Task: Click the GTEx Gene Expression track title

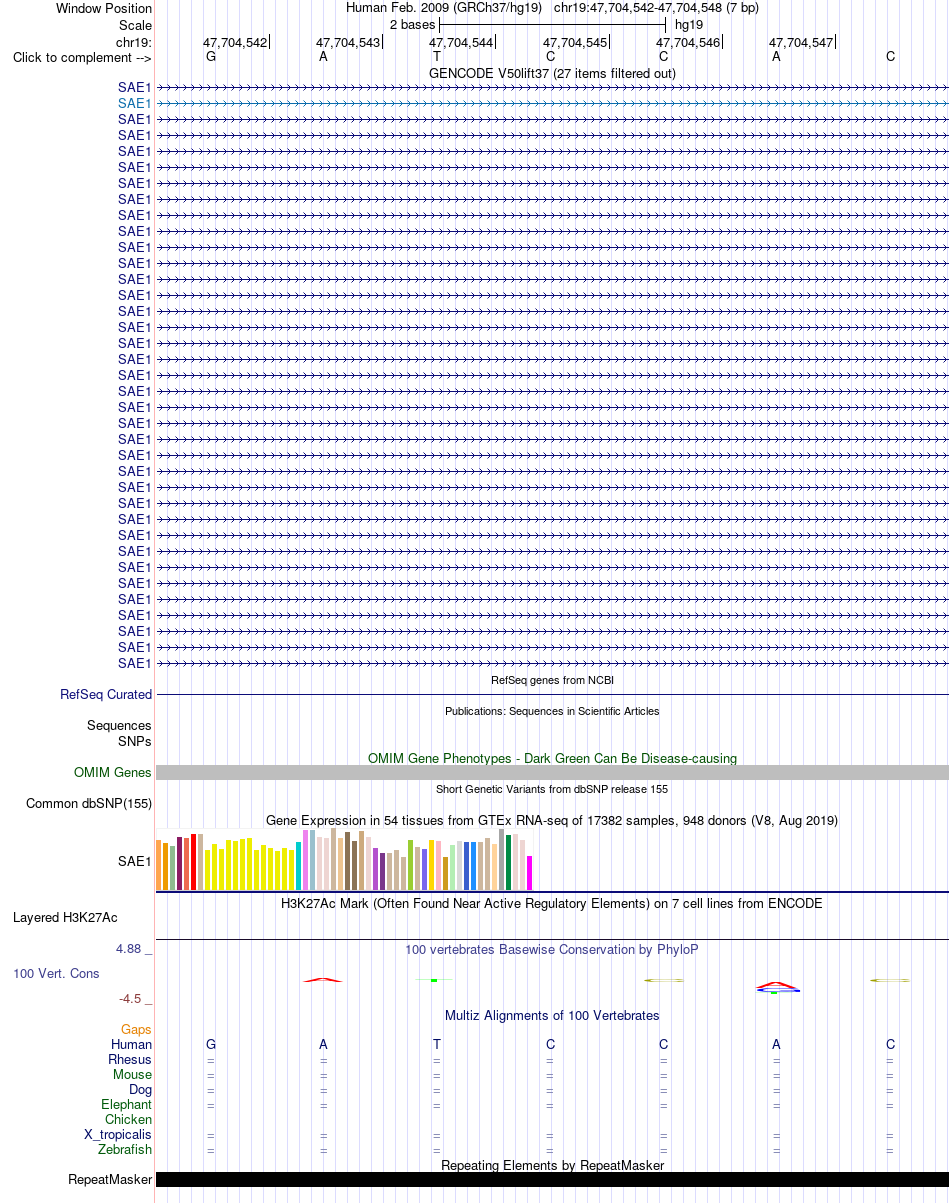Action: click(552, 820)
